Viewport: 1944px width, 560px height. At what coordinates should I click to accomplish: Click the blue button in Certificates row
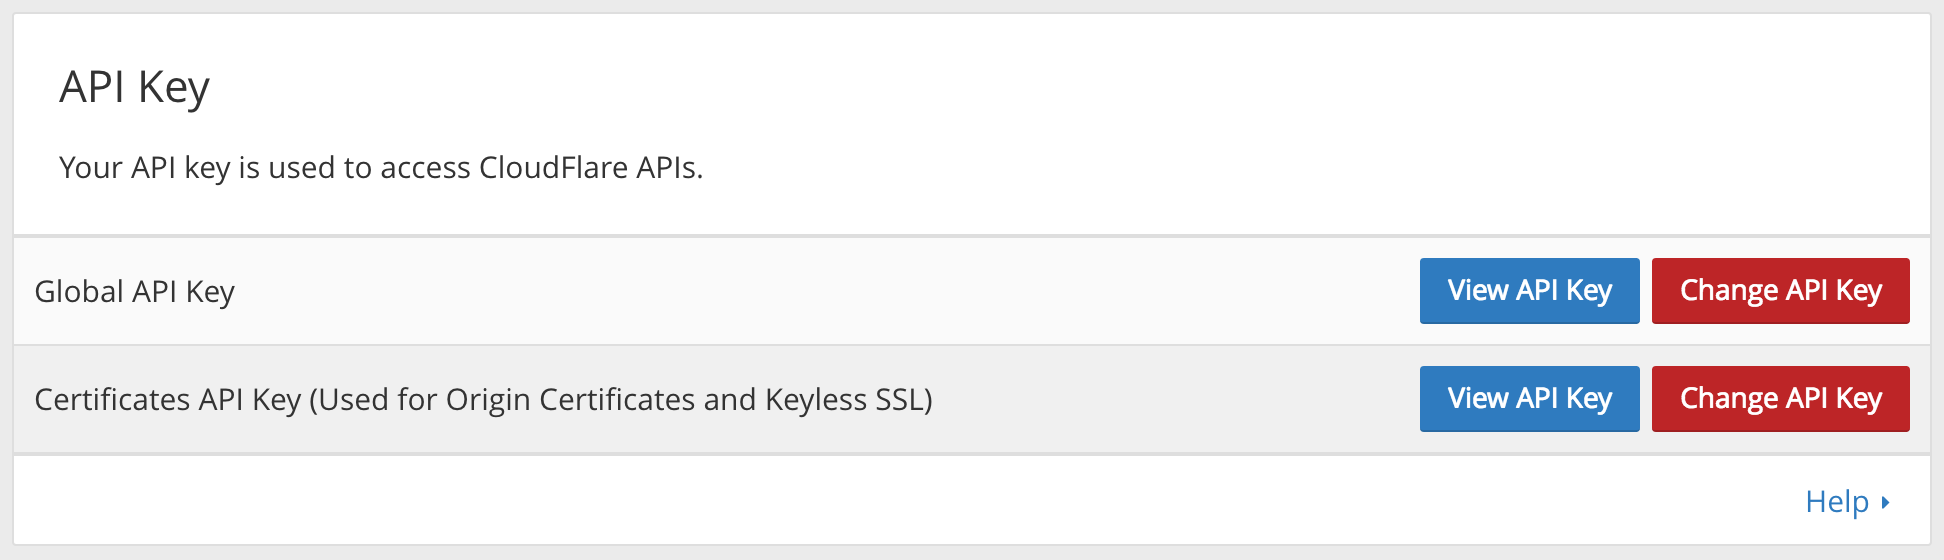pos(1529,399)
